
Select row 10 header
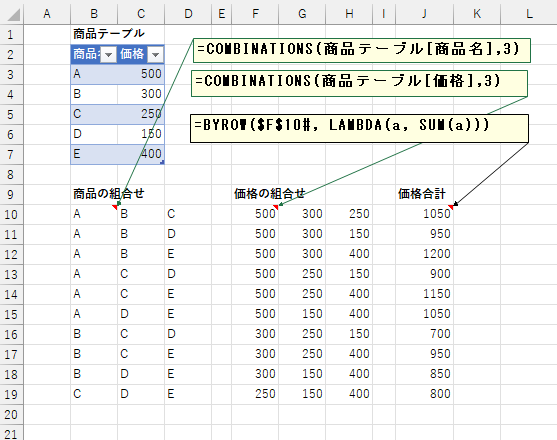click(x=11, y=214)
